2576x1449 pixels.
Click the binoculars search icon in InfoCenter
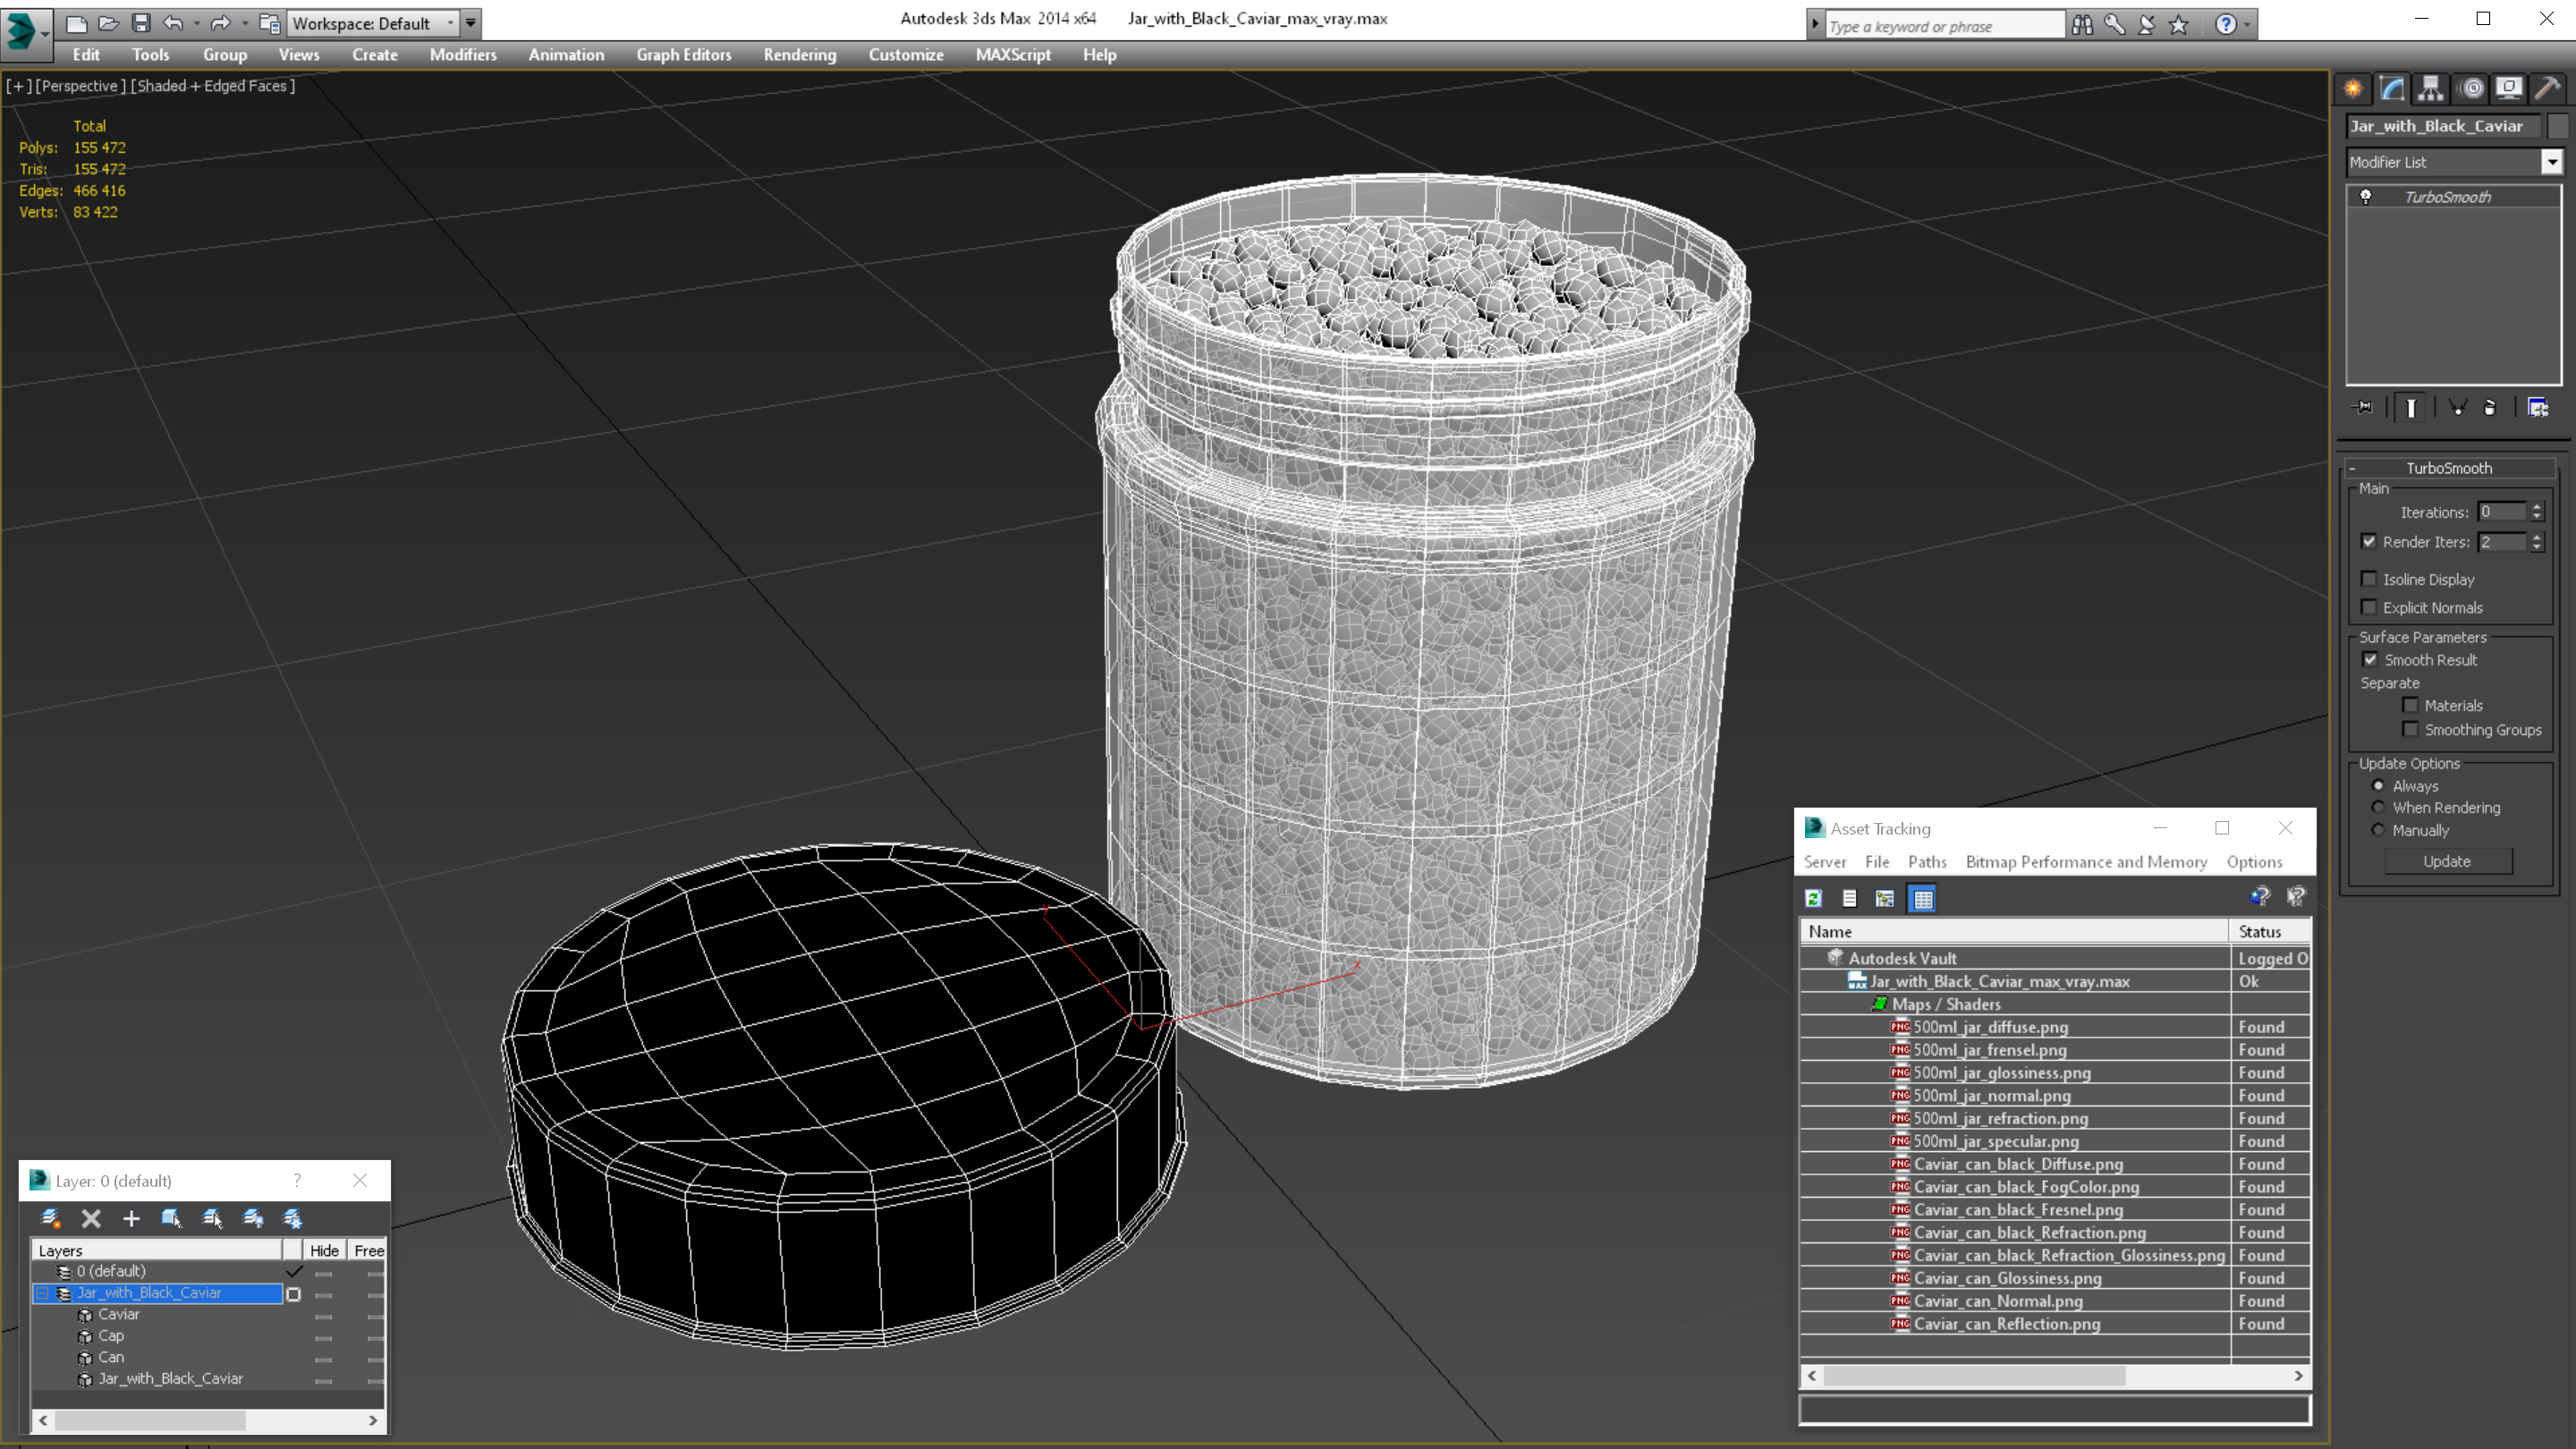point(2082,24)
